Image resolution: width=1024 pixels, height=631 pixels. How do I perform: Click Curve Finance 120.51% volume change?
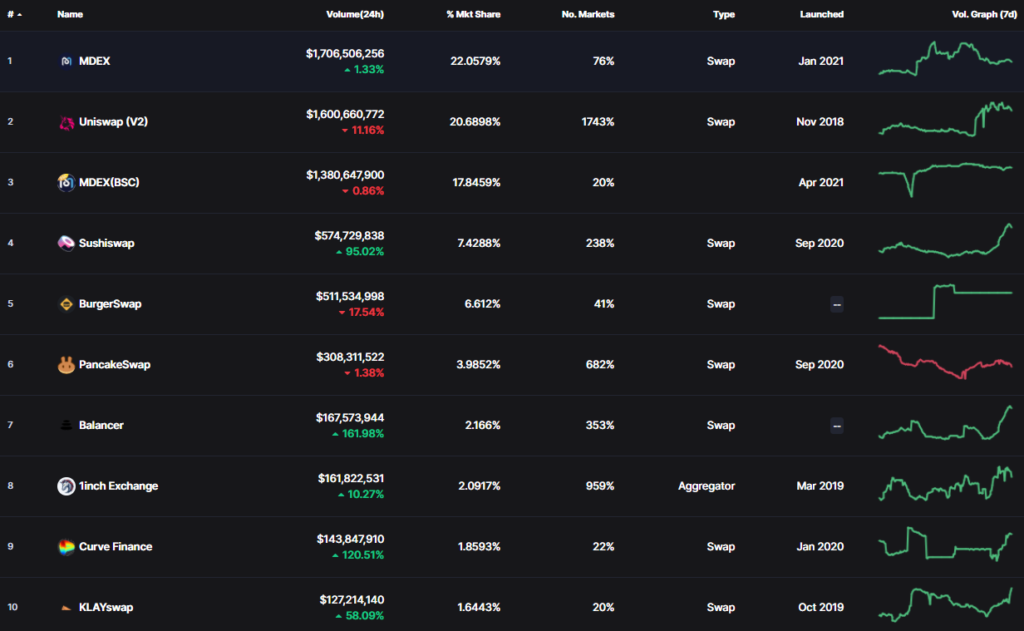pyautogui.click(x=358, y=555)
